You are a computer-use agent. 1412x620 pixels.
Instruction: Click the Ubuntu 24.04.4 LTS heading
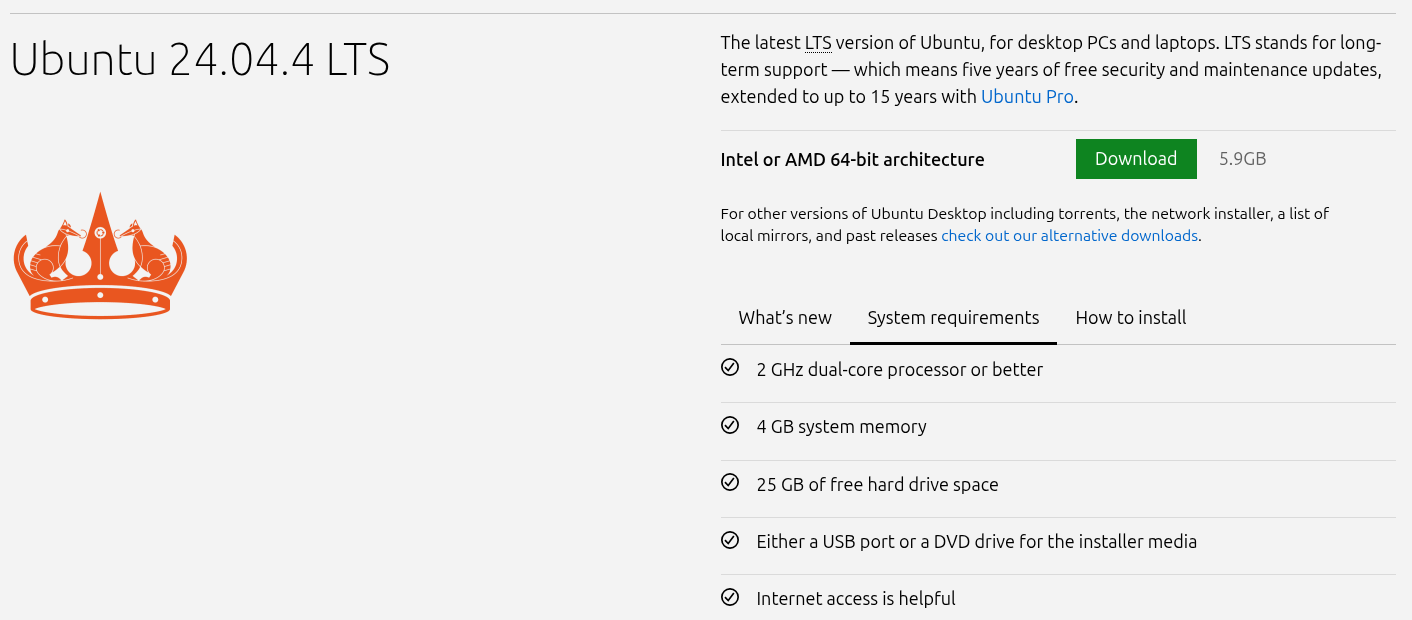click(200, 60)
